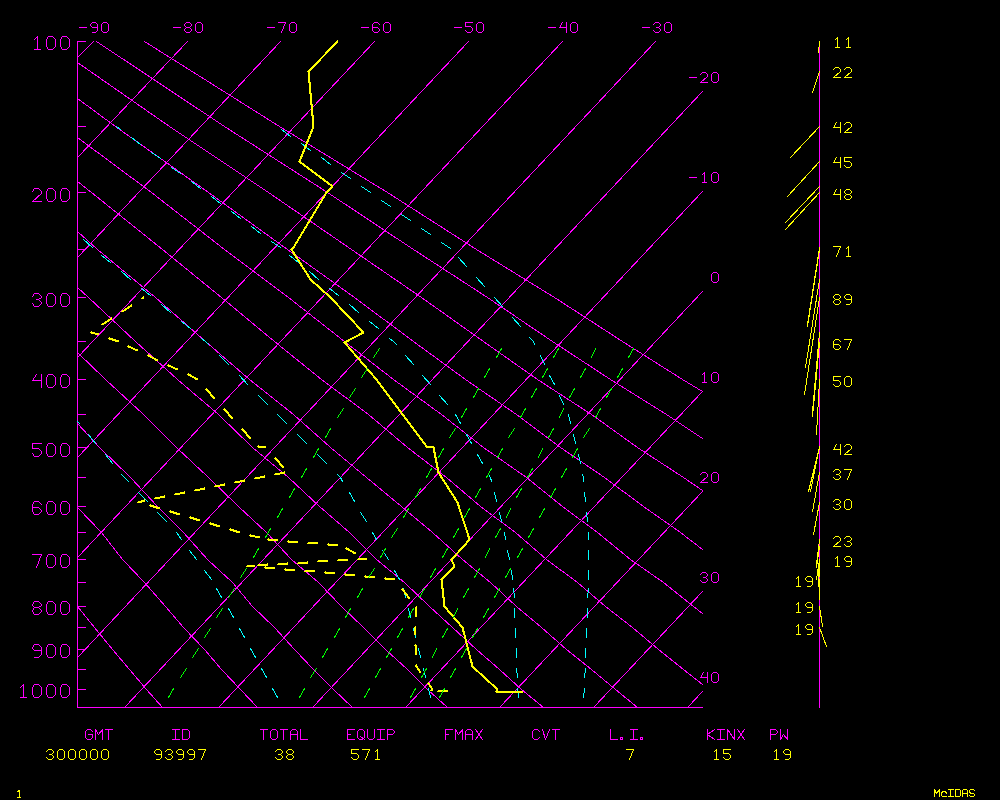Click the GMT time value 300000
1000x800 pixels.
click(x=78, y=755)
